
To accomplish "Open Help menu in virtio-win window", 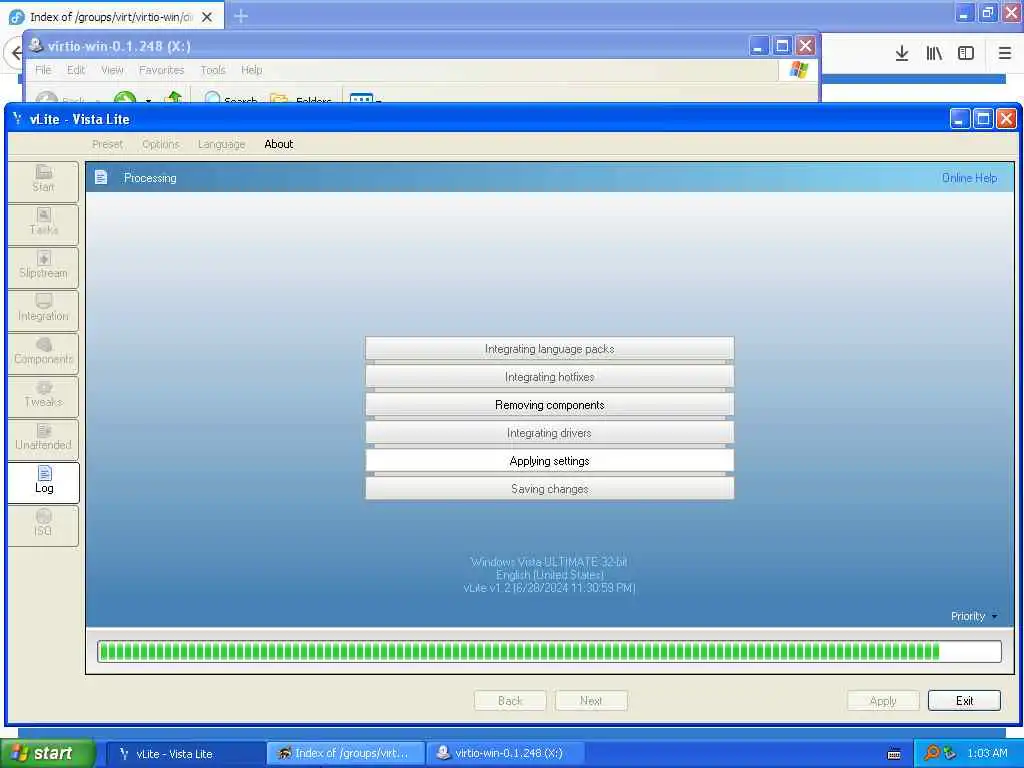I will (251, 69).
